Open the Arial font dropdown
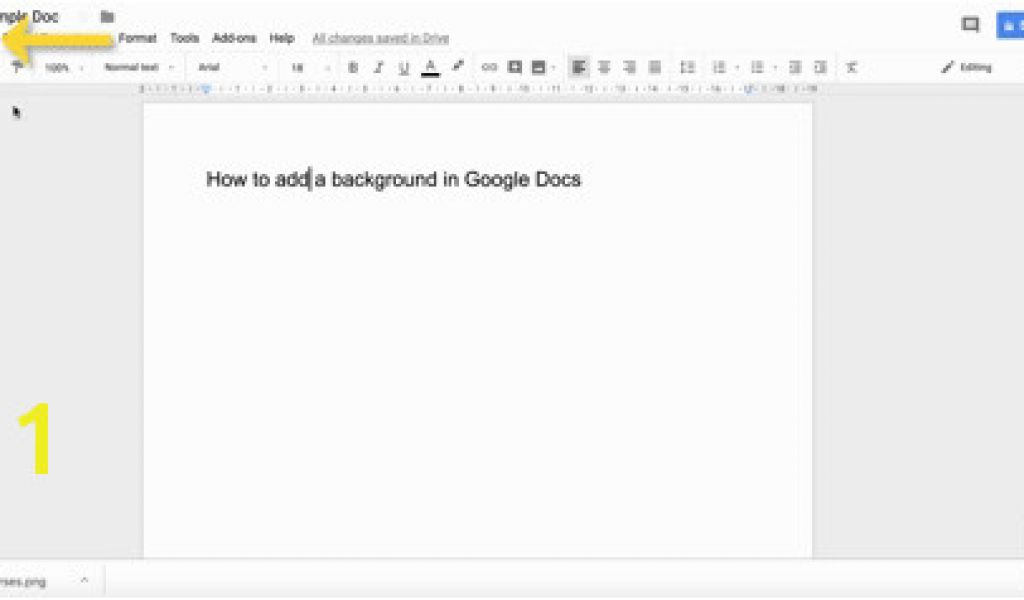Viewport: 1024px width, 600px height. (232, 67)
